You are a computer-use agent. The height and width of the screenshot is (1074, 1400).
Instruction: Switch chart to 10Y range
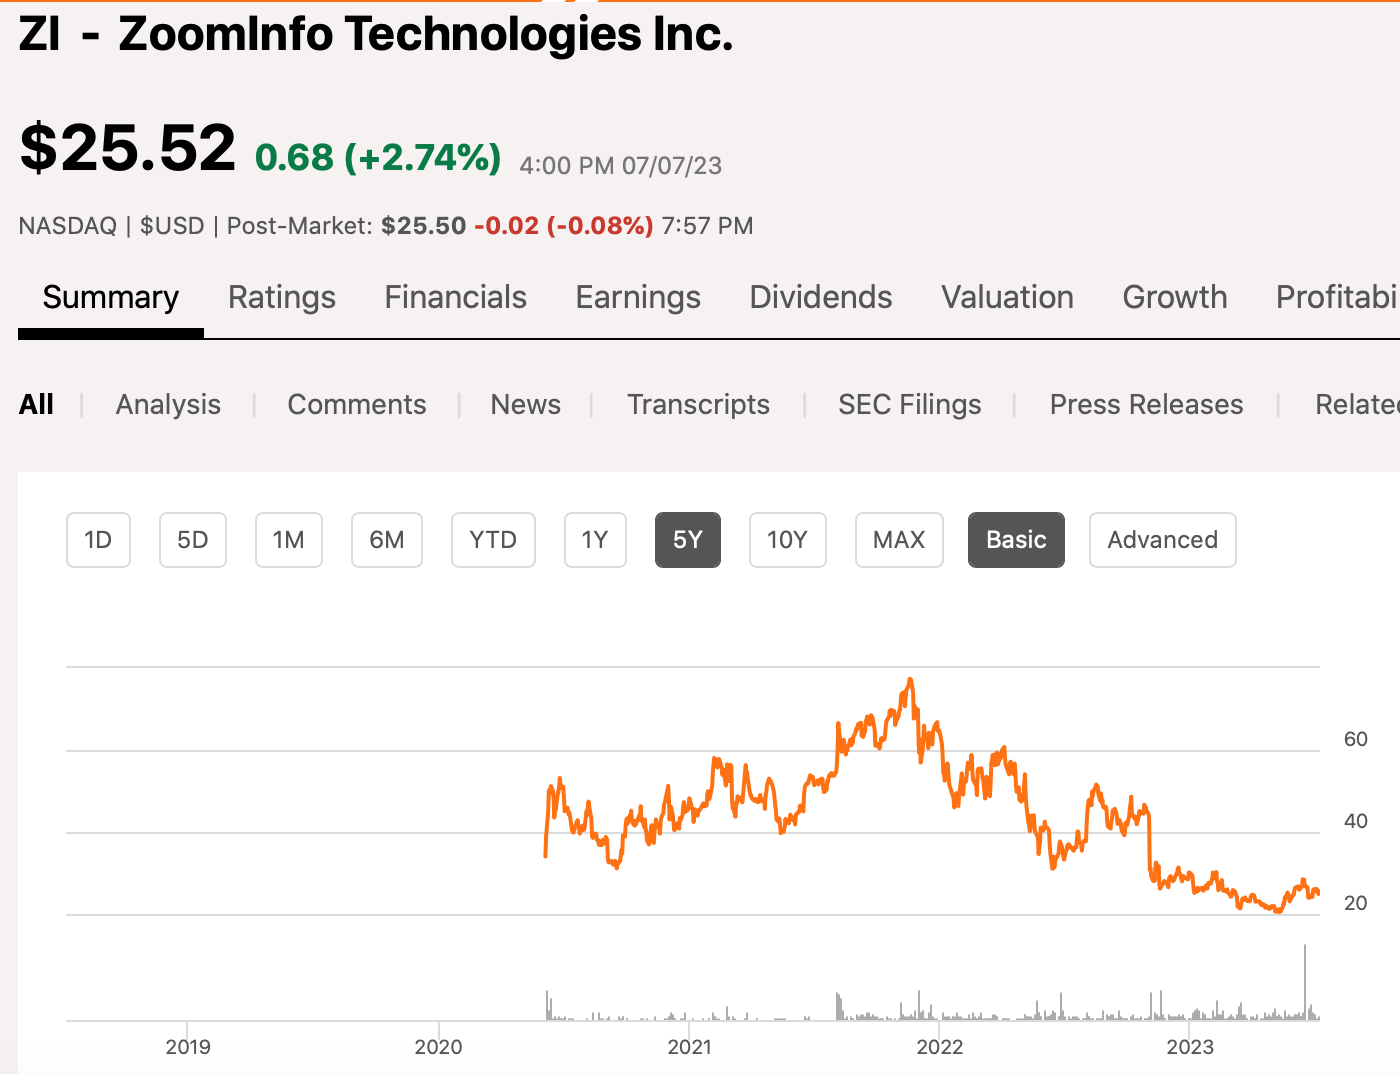[787, 540]
